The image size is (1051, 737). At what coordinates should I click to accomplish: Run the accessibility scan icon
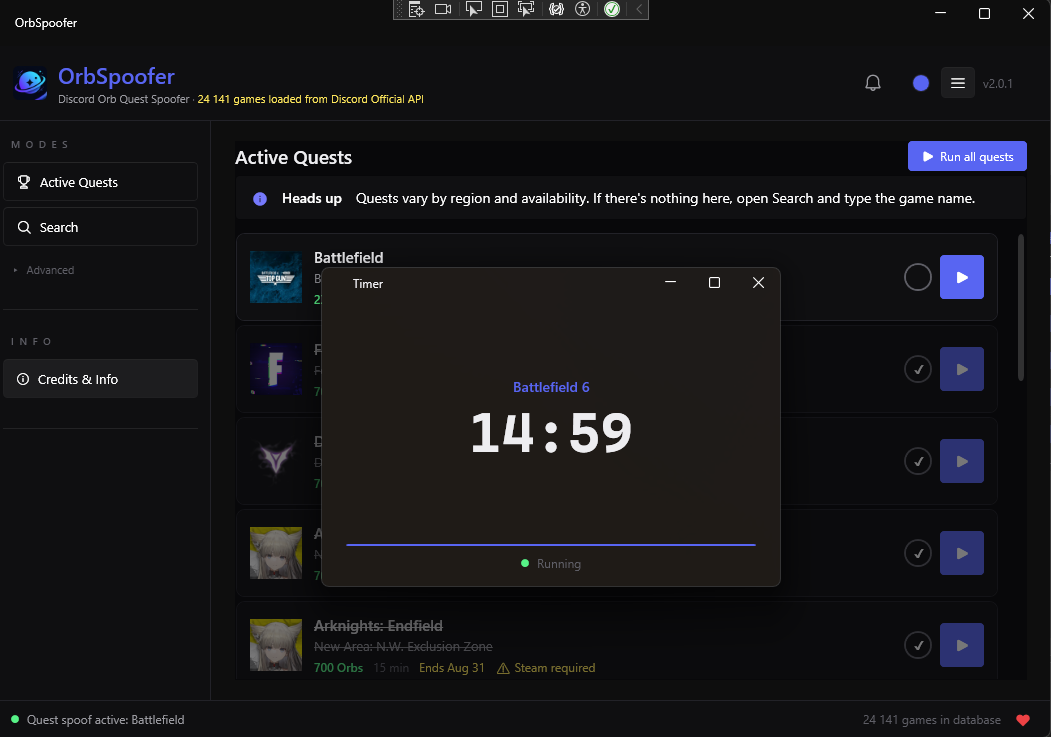coord(582,9)
